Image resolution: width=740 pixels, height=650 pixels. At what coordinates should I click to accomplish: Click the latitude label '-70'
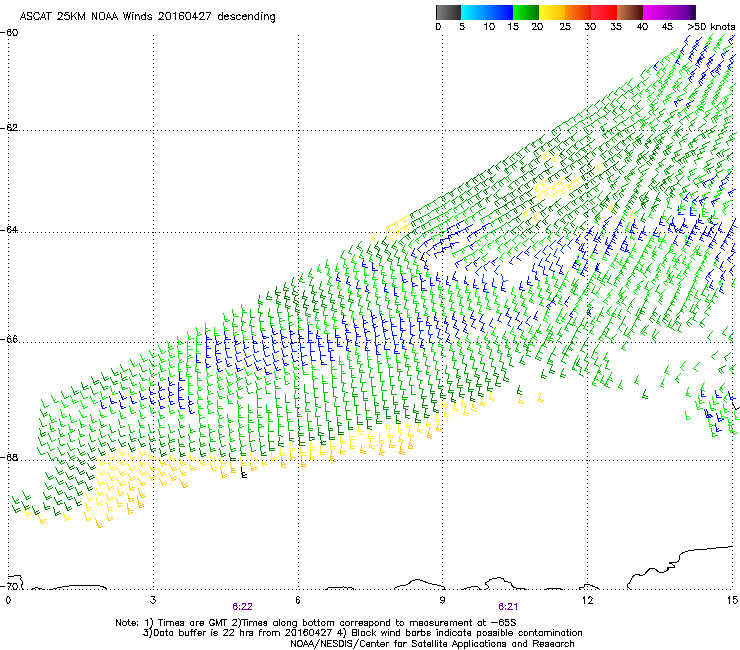coord(10,586)
